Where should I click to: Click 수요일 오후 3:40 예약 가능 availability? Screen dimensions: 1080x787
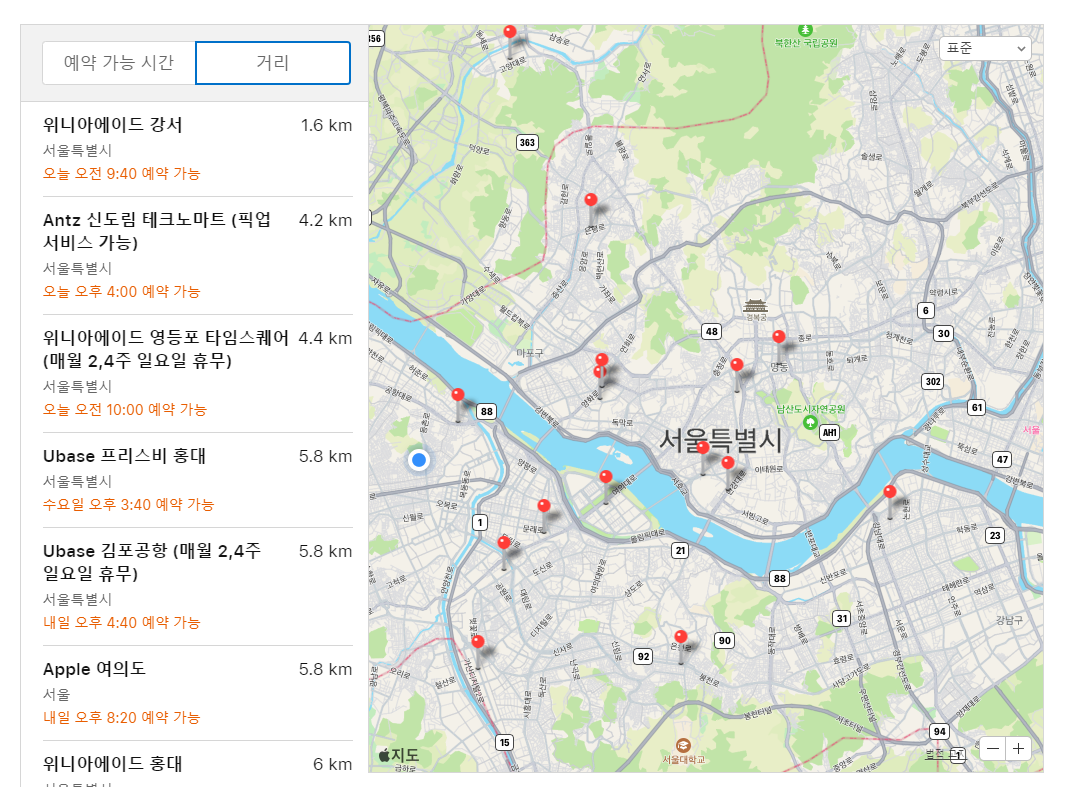pos(128,504)
